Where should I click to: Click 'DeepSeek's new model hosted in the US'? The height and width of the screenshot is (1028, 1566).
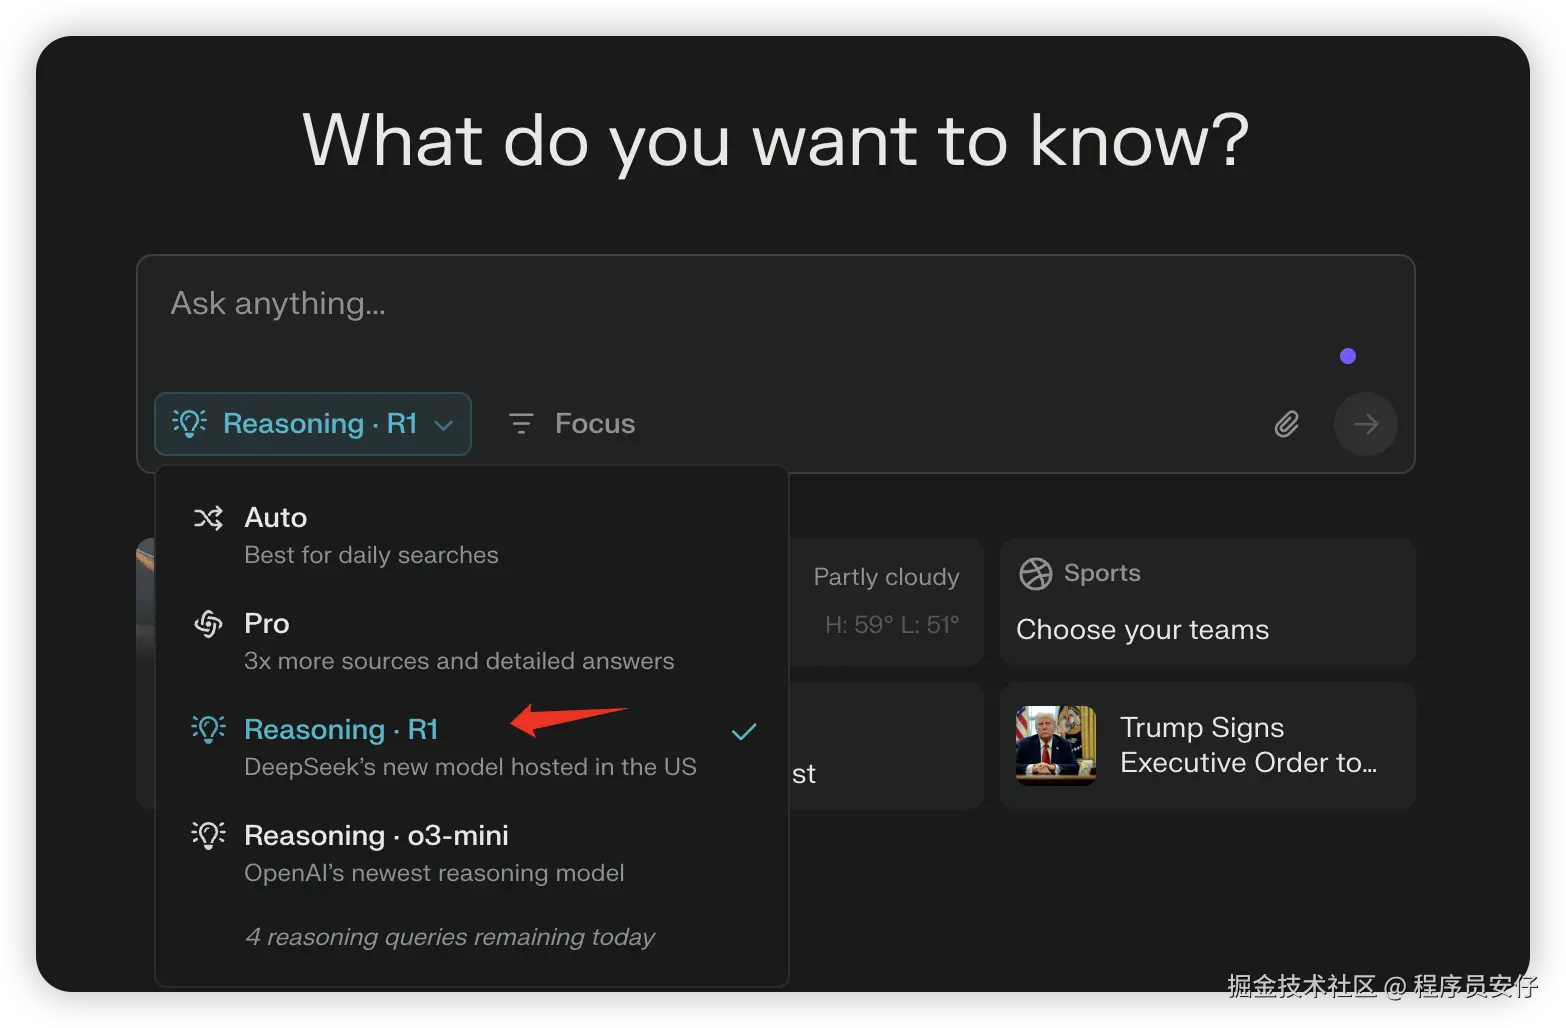(470, 767)
